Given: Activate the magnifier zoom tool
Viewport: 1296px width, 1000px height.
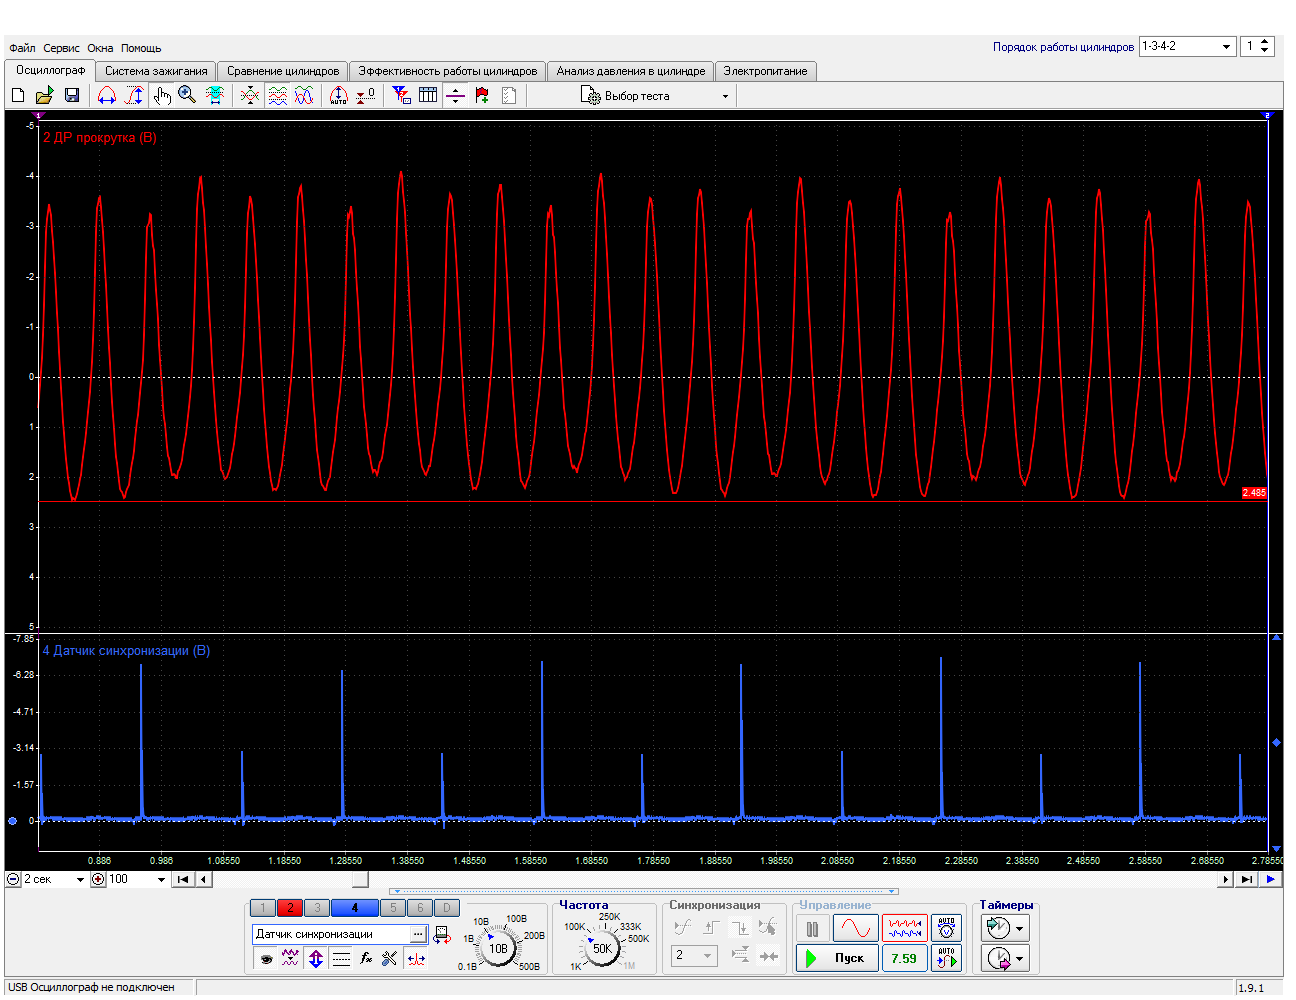Looking at the screenshot, I should [187, 96].
